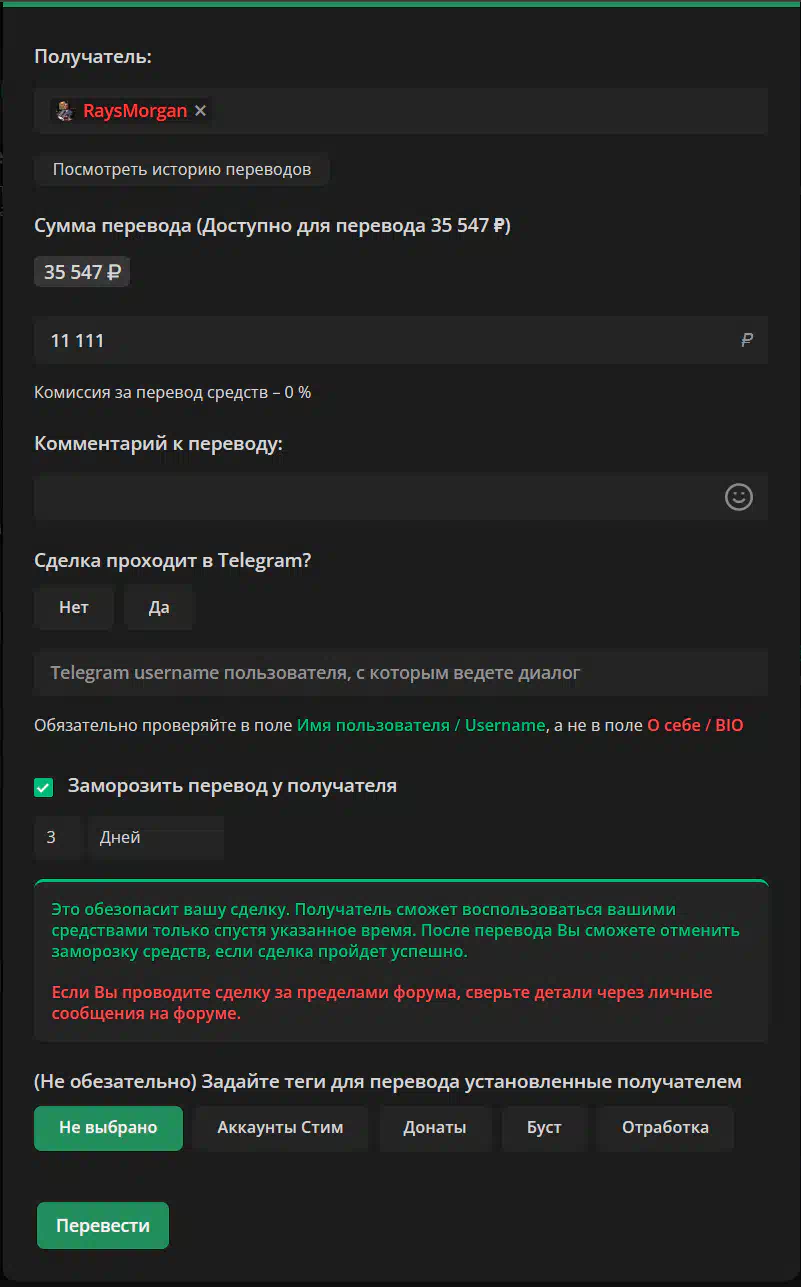Click the Telegram username input field
Image resolution: width=801 pixels, height=1287 pixels.
401,673
